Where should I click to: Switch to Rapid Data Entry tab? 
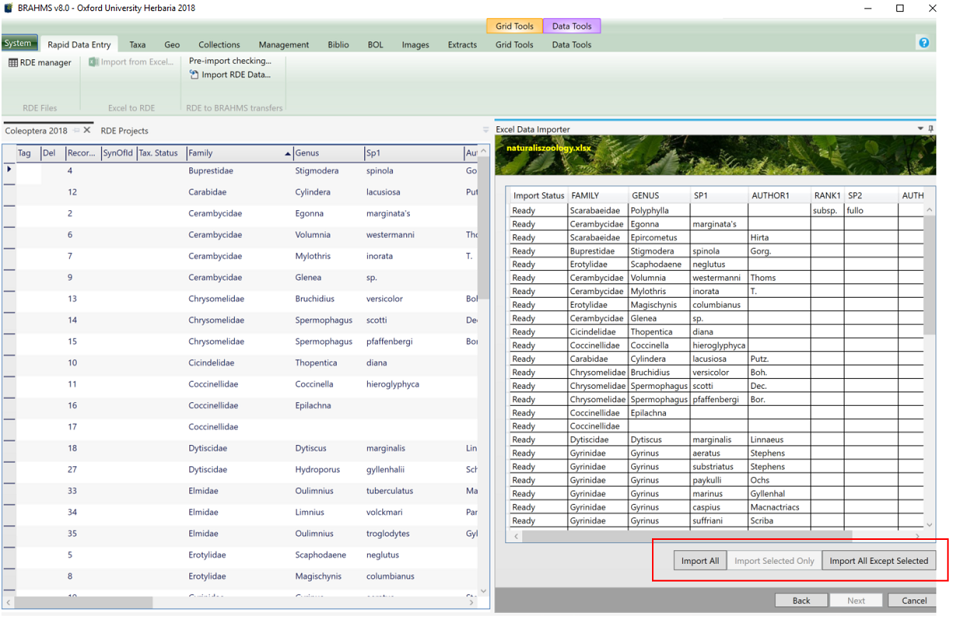(x=79, y=45)
